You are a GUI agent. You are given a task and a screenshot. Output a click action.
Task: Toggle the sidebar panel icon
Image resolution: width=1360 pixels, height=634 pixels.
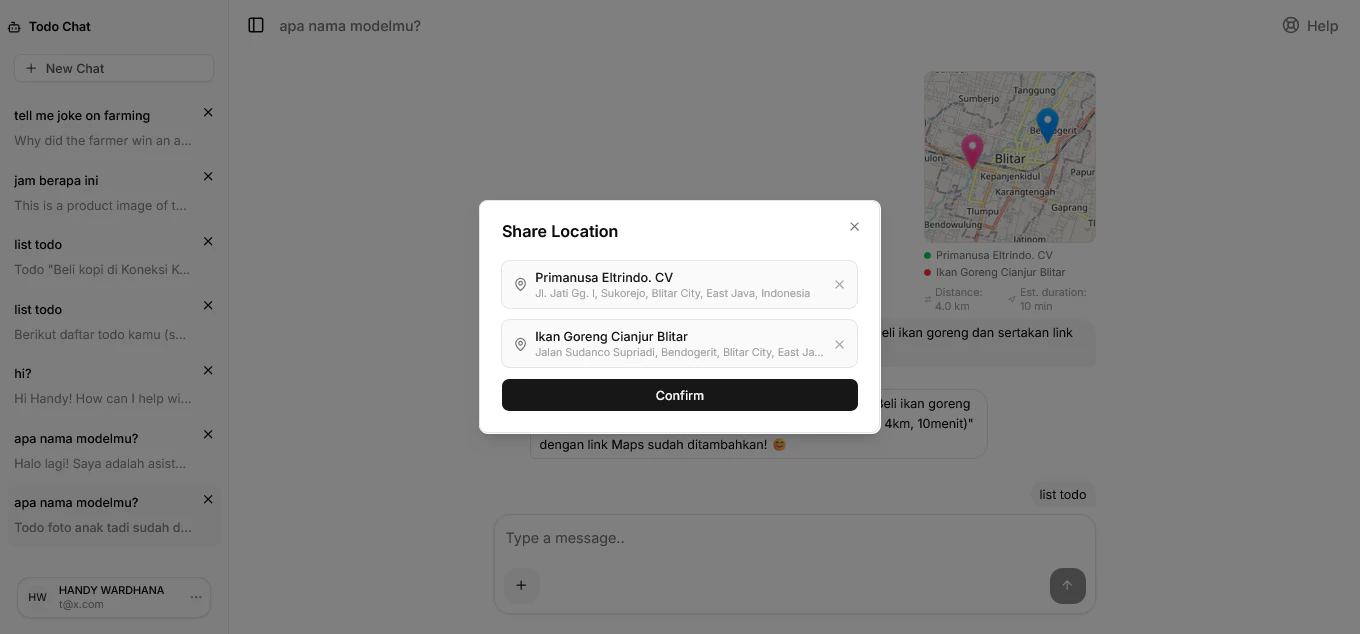(x=256, y=25)
